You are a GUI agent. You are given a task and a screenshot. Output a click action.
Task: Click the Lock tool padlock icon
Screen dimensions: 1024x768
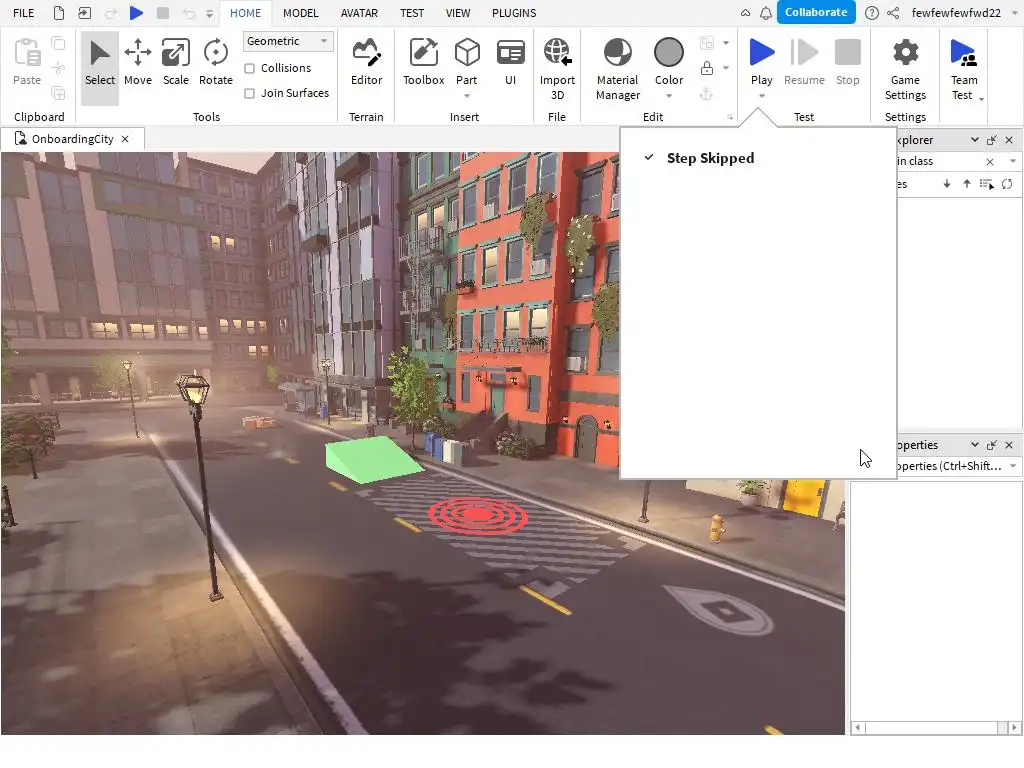click(x=707, y=68)
